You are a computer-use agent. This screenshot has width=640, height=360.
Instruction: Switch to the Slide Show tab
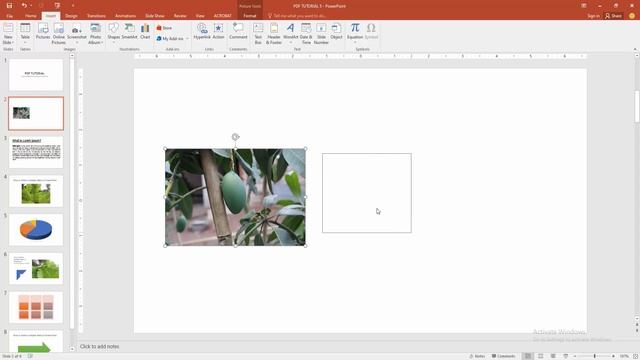pyautogui.click(x=155, y=16)
